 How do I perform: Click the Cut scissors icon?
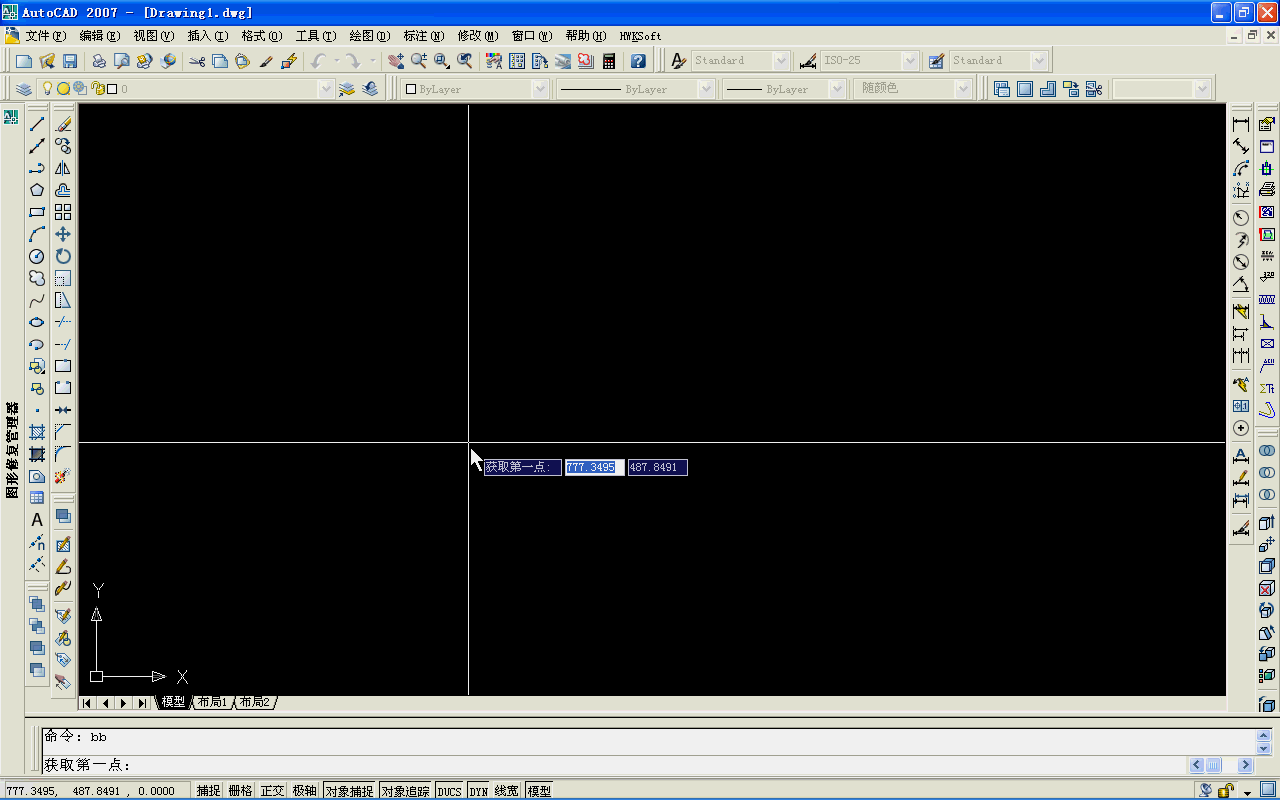click(196, 61)
